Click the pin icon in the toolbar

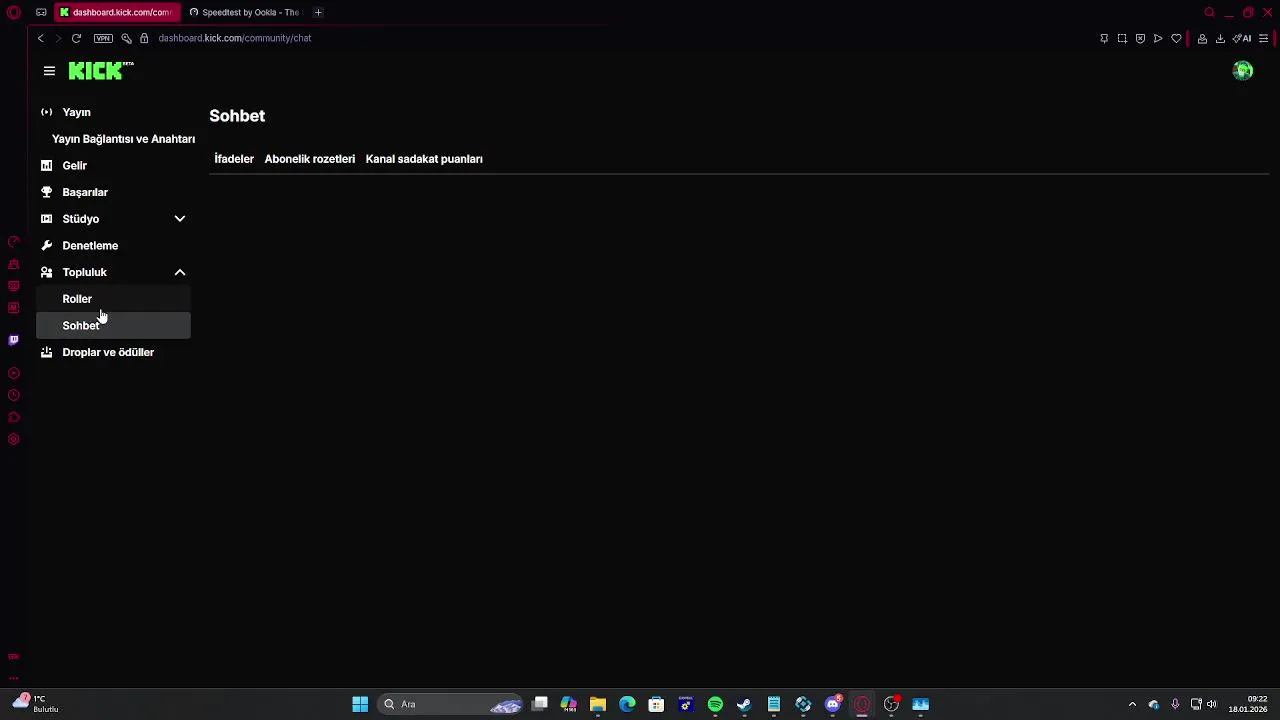tap(1104, 38)
